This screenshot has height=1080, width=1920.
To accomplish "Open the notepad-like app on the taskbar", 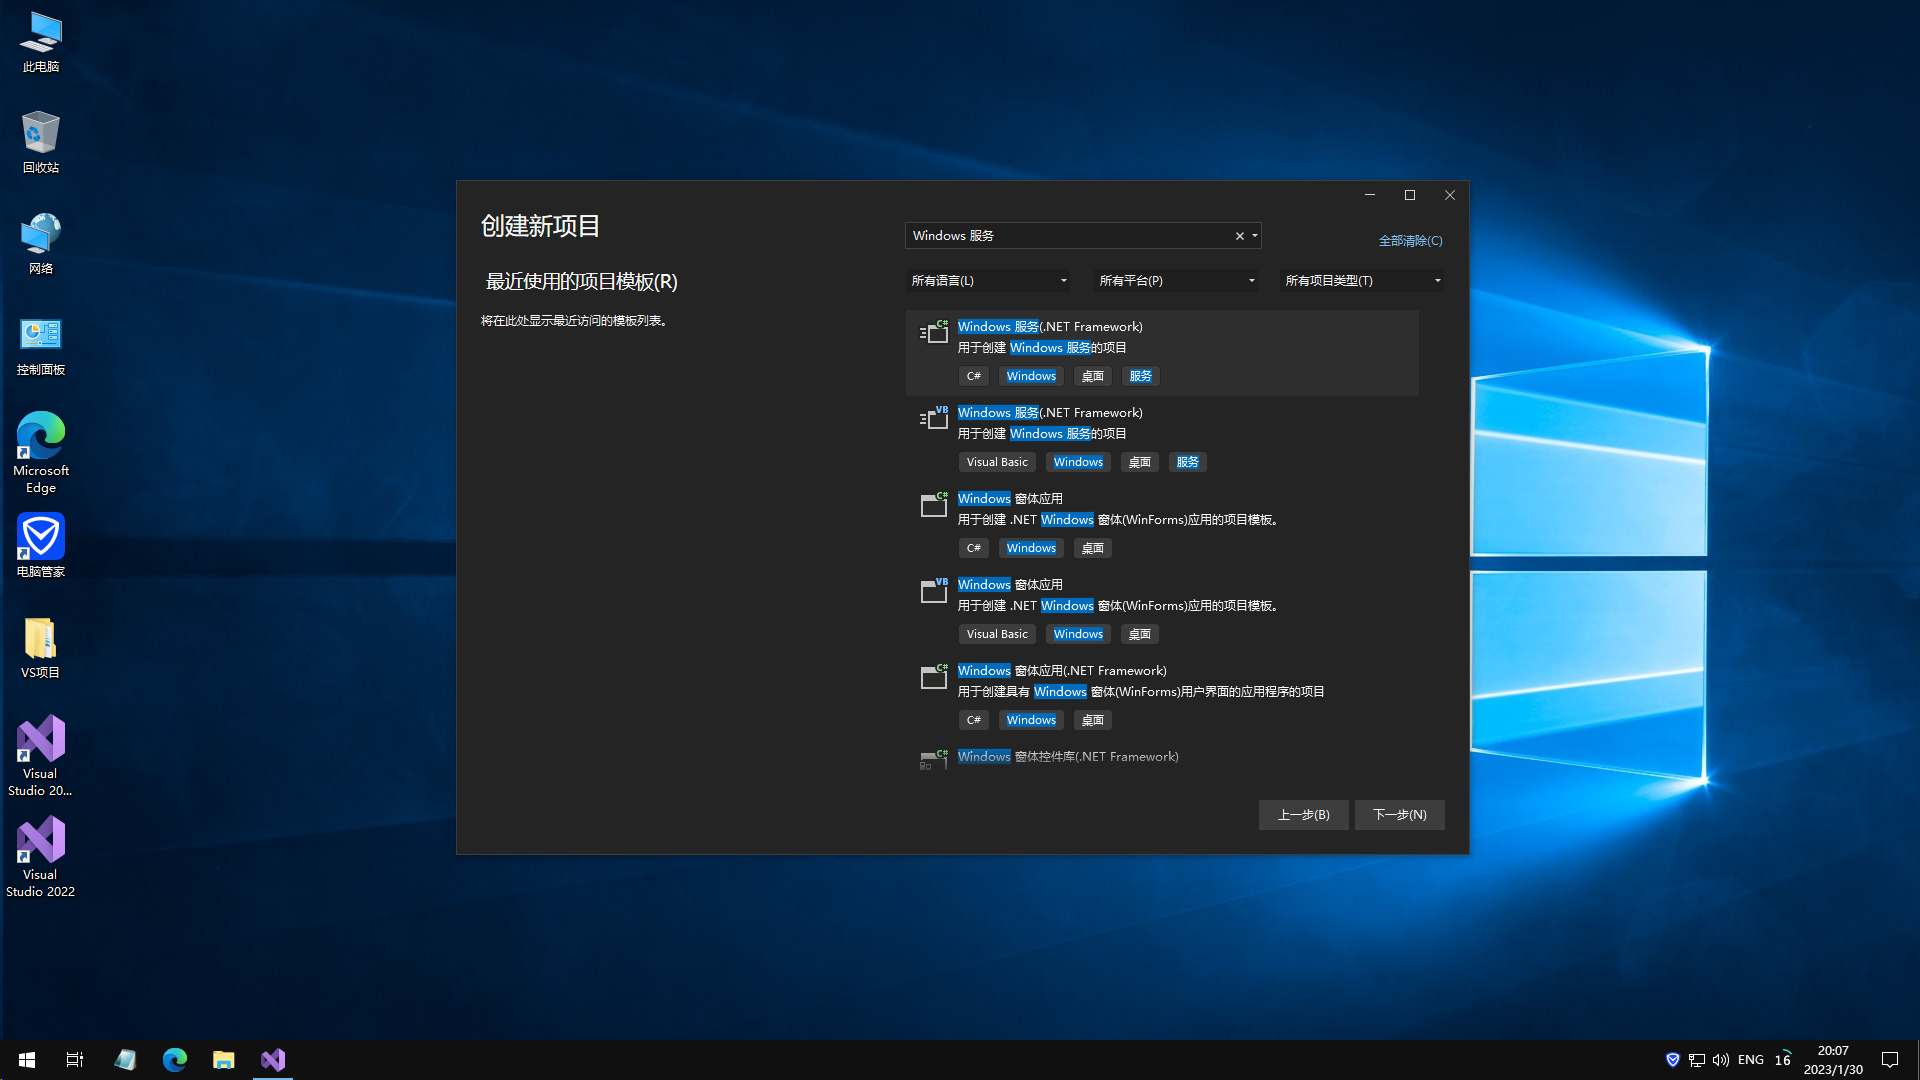I will pos(125,1060).
